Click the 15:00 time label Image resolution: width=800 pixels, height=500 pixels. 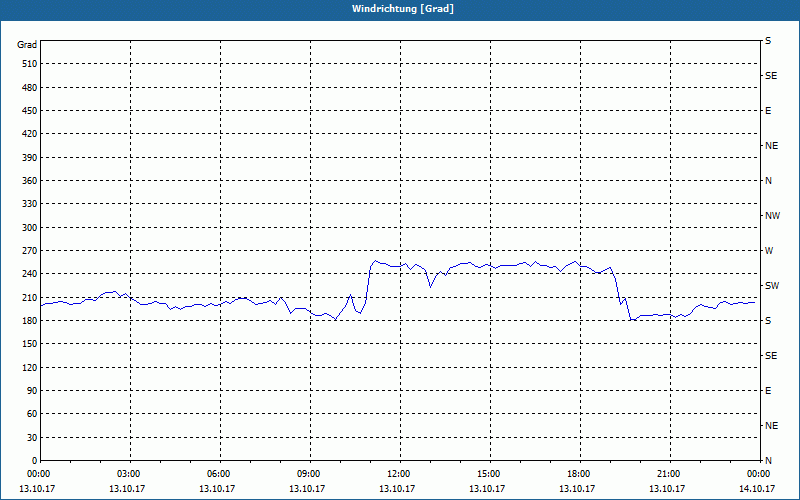[488, 474]
